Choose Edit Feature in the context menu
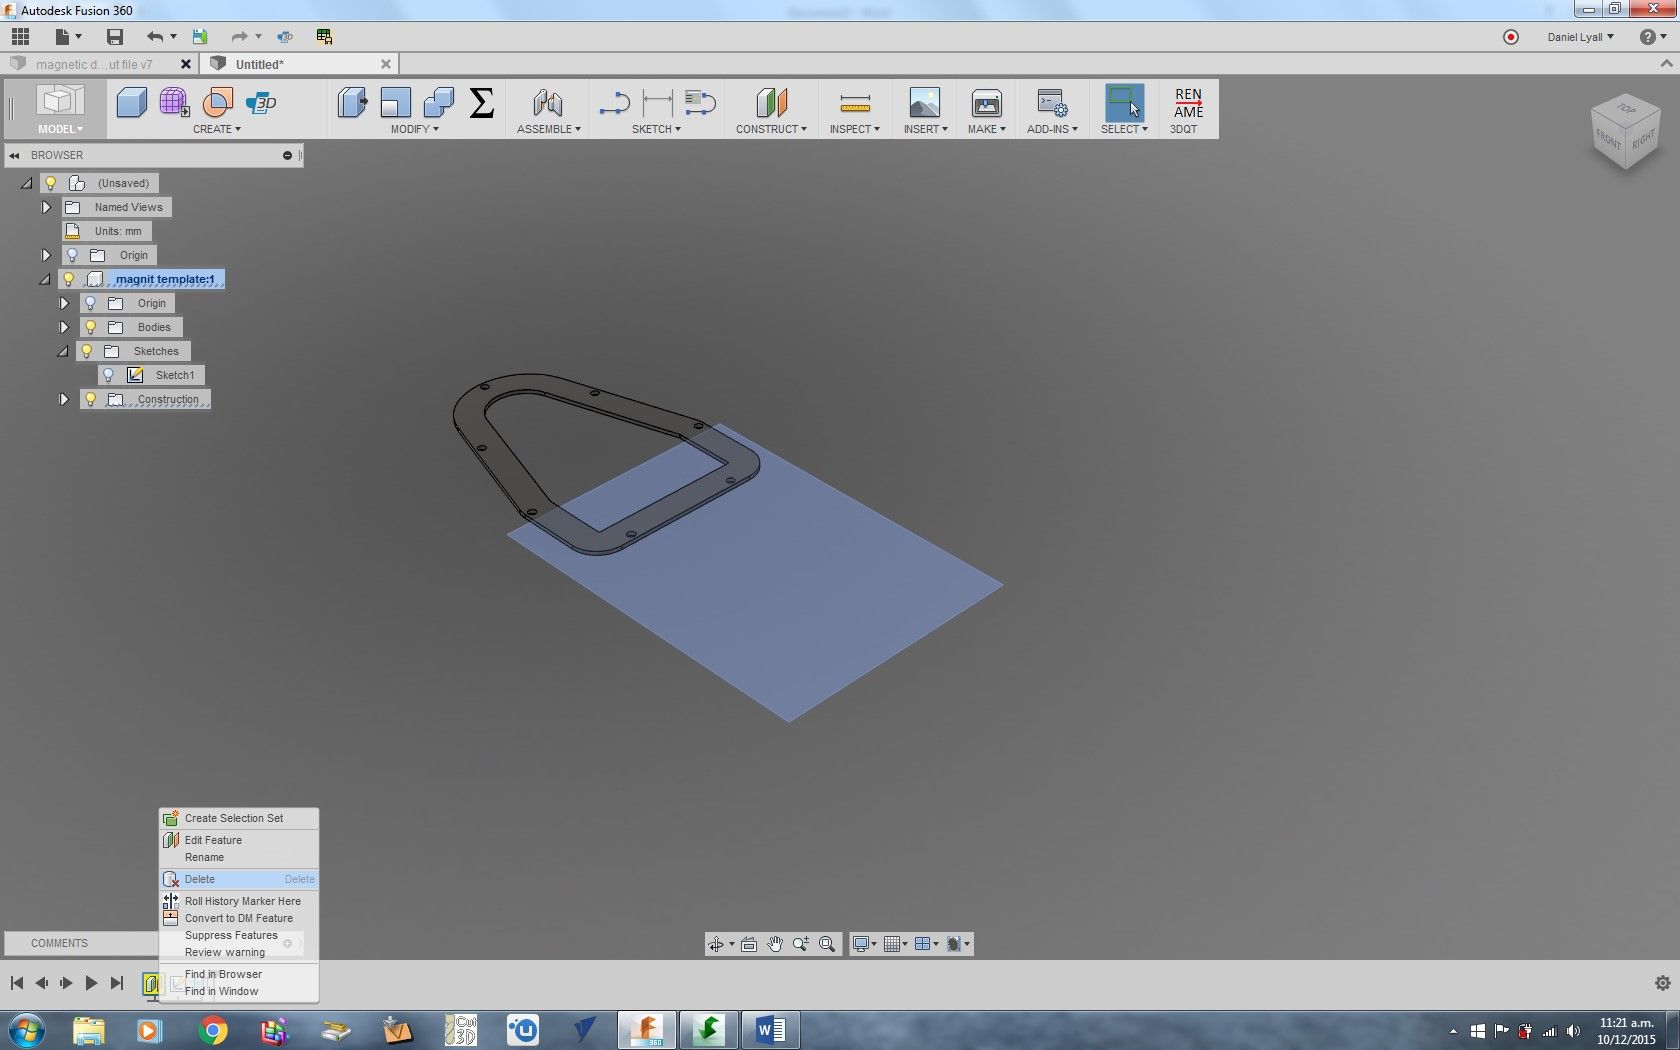Image resolution: width=1680 pixels, height=1050 pixels. coord(239,840)
